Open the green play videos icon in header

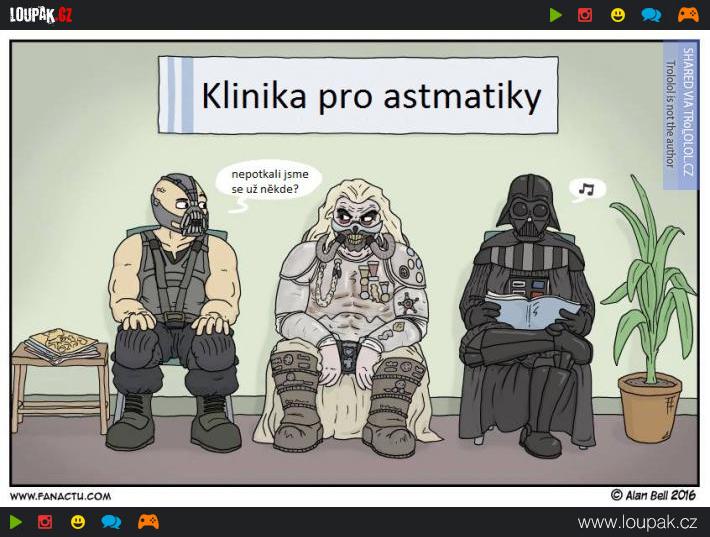pyautogui.click(x=556, y=15)
